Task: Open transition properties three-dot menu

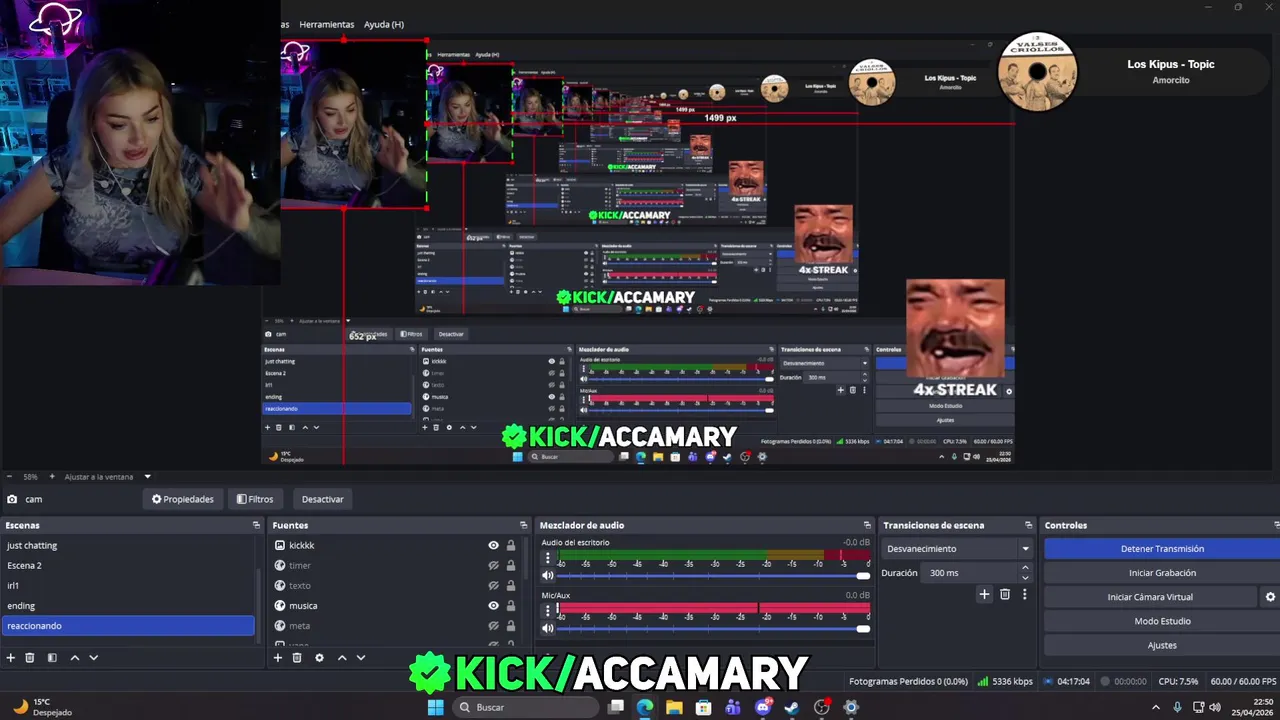Action: 1024,594
